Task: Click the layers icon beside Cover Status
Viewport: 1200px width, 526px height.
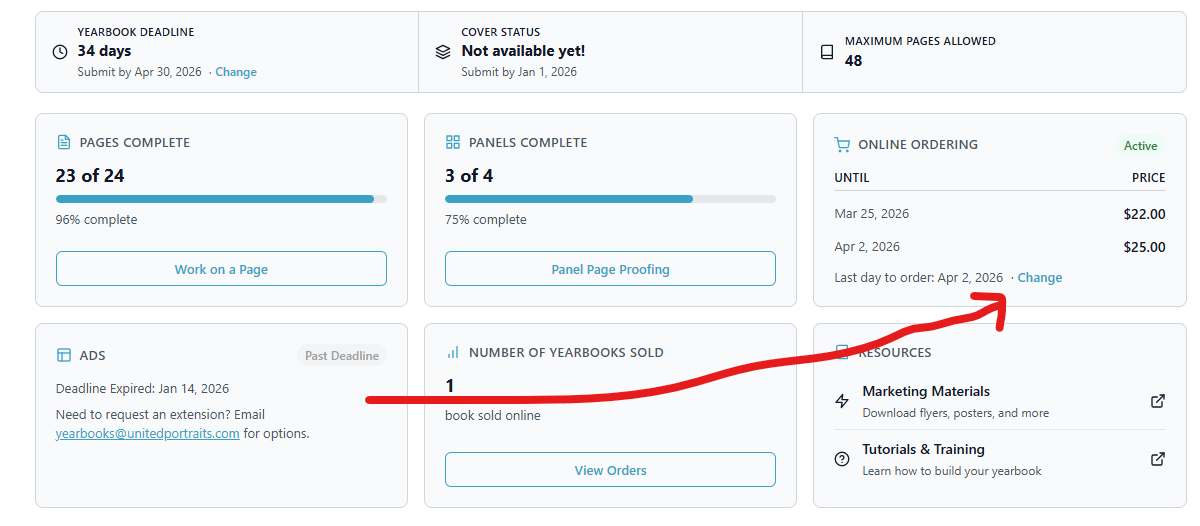Action: coord(443,52)
